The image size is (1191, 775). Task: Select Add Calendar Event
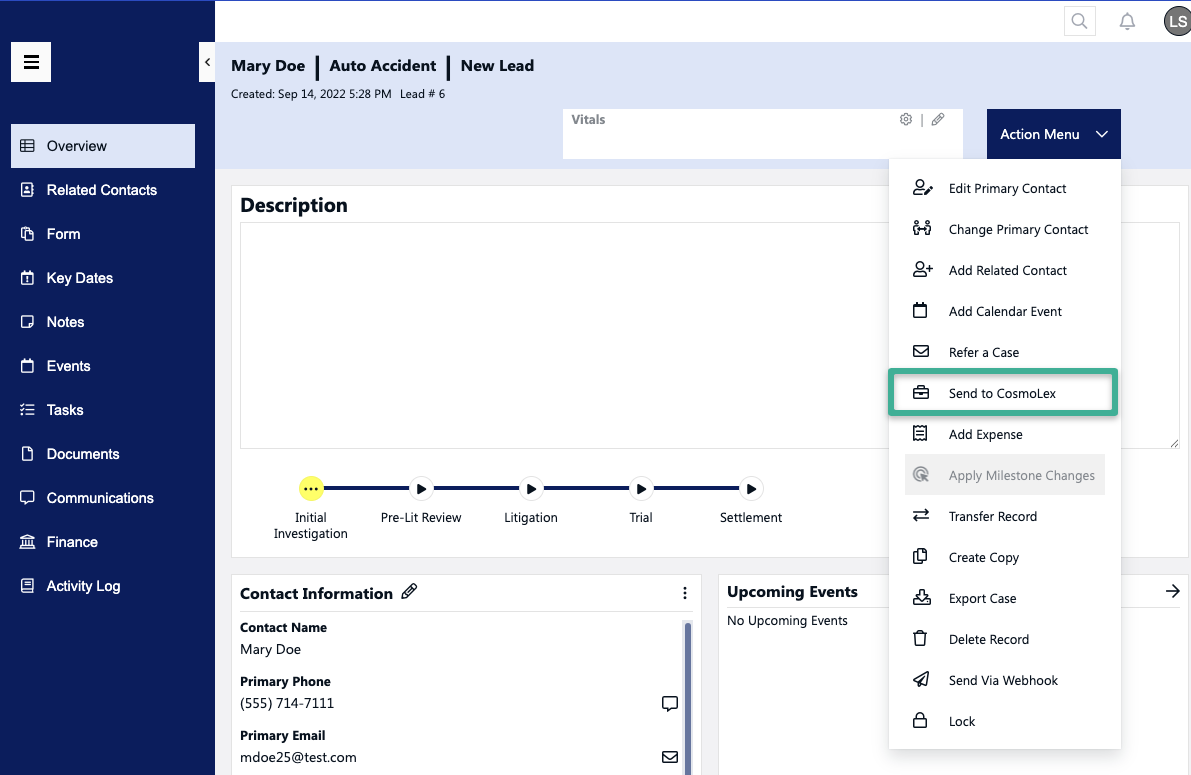click(1004, 312)
